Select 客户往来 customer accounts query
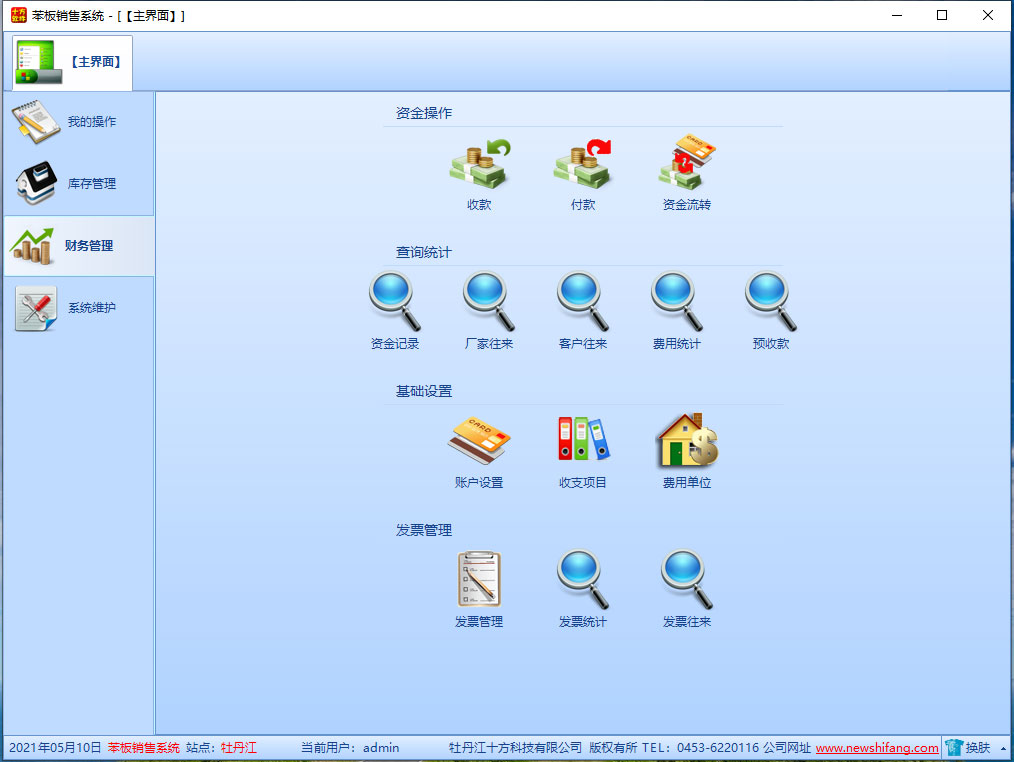 583,303
